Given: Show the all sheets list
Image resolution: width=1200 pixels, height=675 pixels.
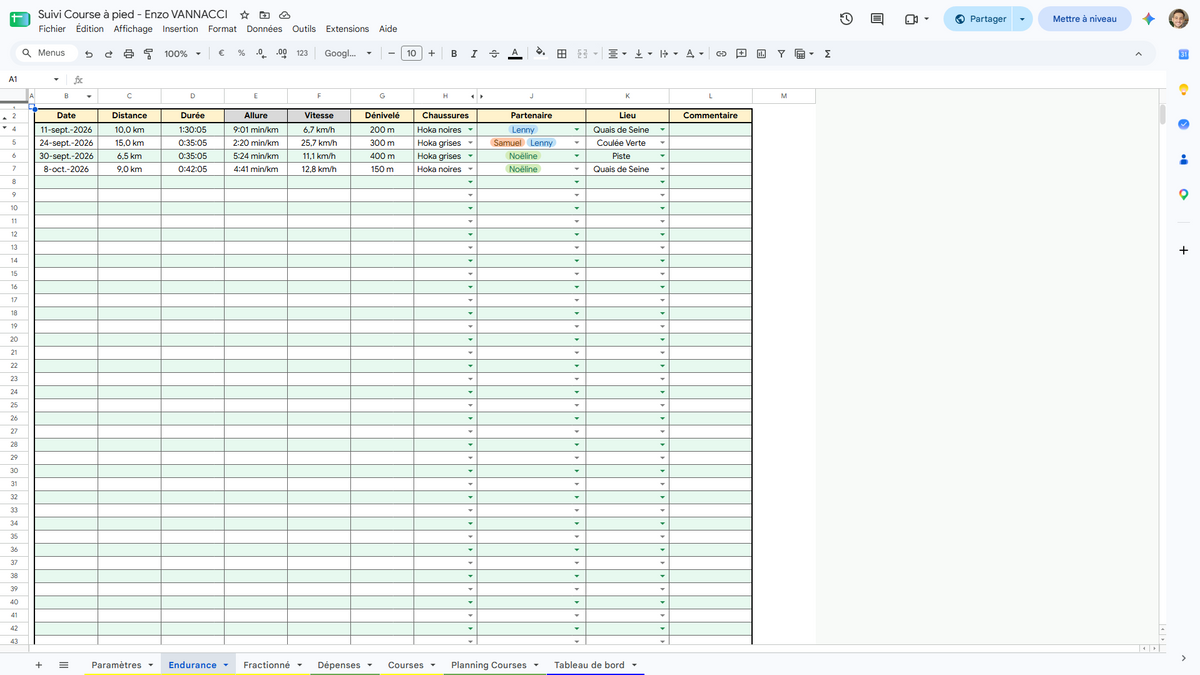Looking at the screenshot, I should click(x=64, y=665).
